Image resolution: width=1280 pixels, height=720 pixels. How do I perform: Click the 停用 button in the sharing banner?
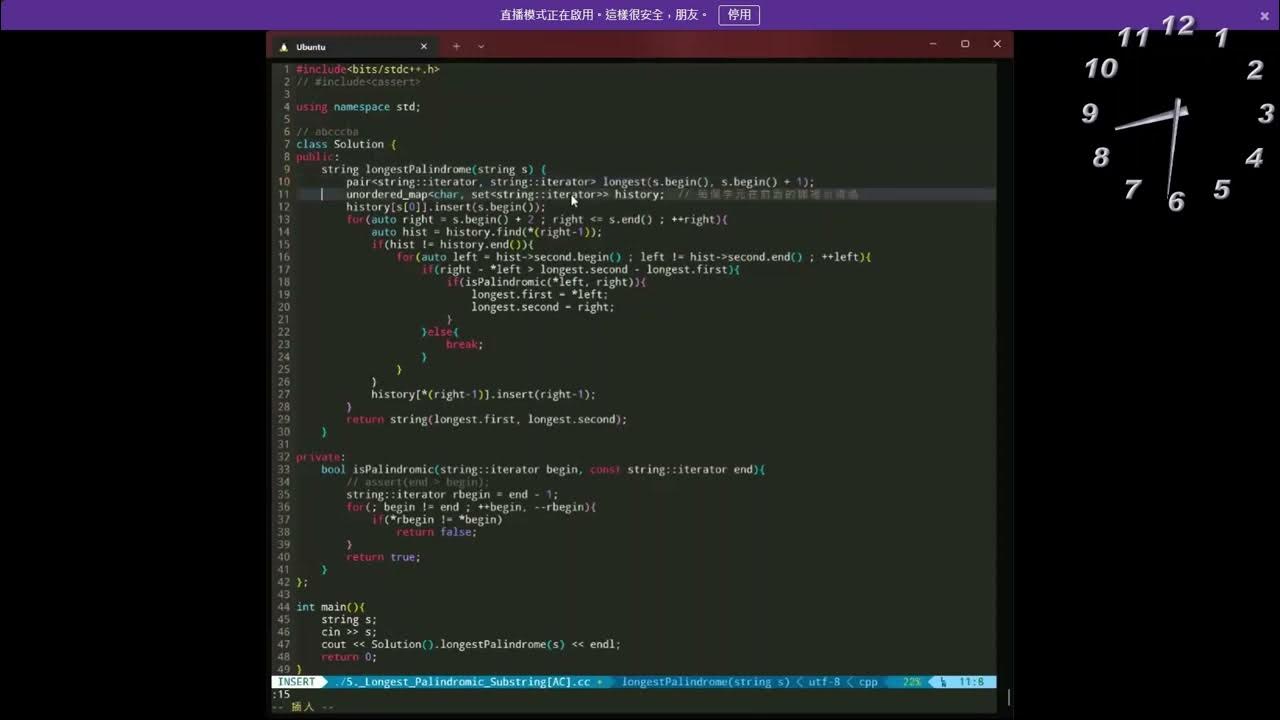tap(739, 15)
